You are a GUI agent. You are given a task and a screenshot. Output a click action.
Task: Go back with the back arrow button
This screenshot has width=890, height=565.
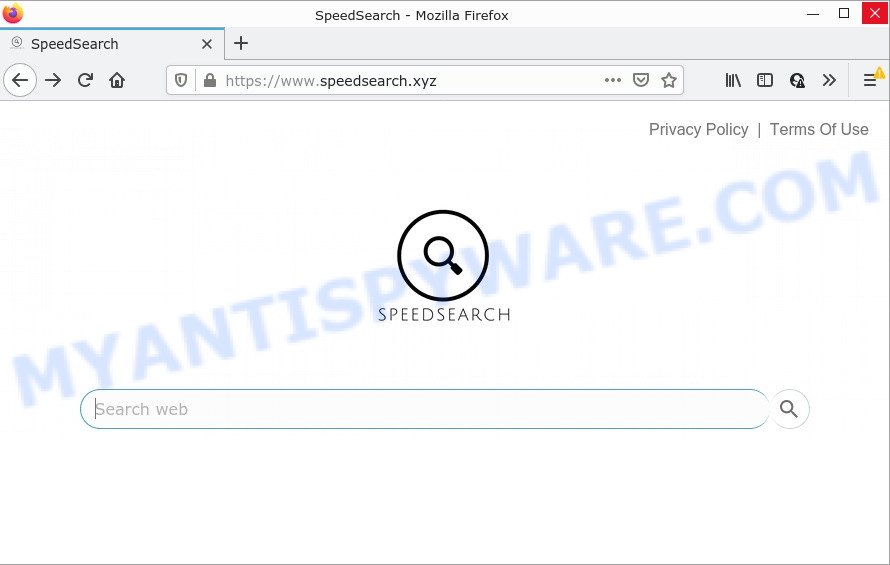tap(20, 80)
